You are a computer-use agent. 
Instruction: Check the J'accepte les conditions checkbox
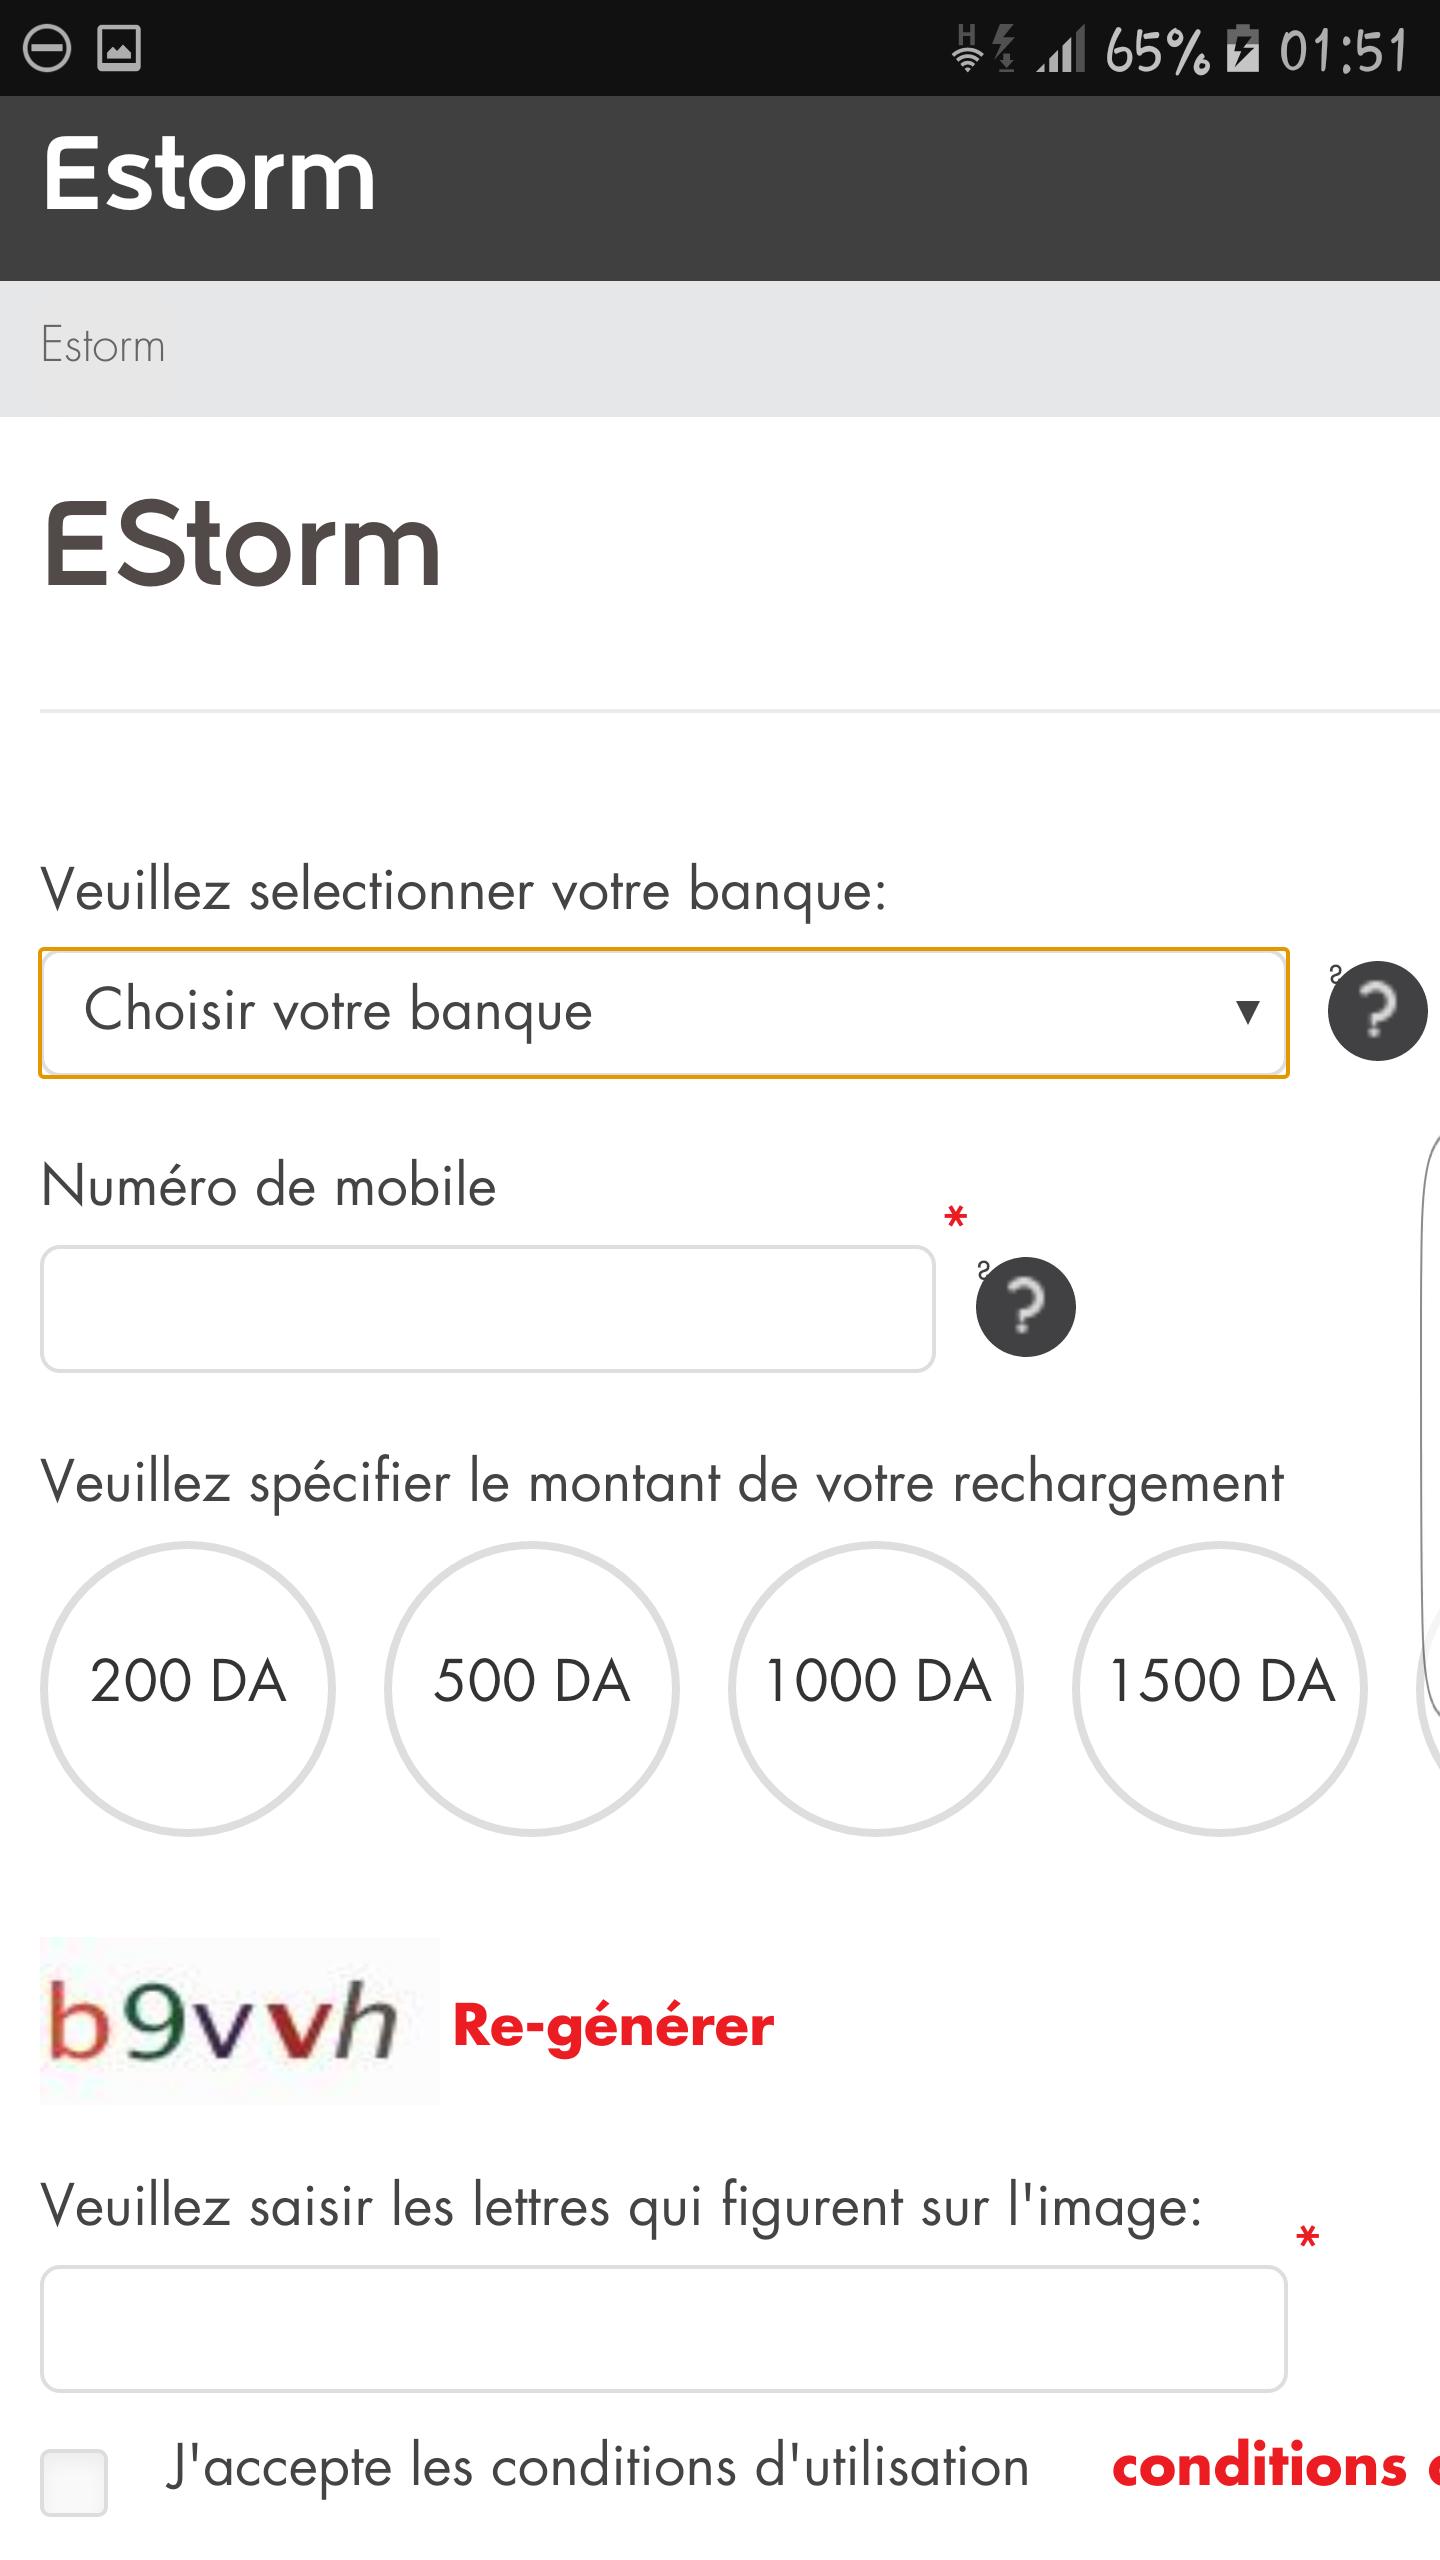(x=74, y=2482)
